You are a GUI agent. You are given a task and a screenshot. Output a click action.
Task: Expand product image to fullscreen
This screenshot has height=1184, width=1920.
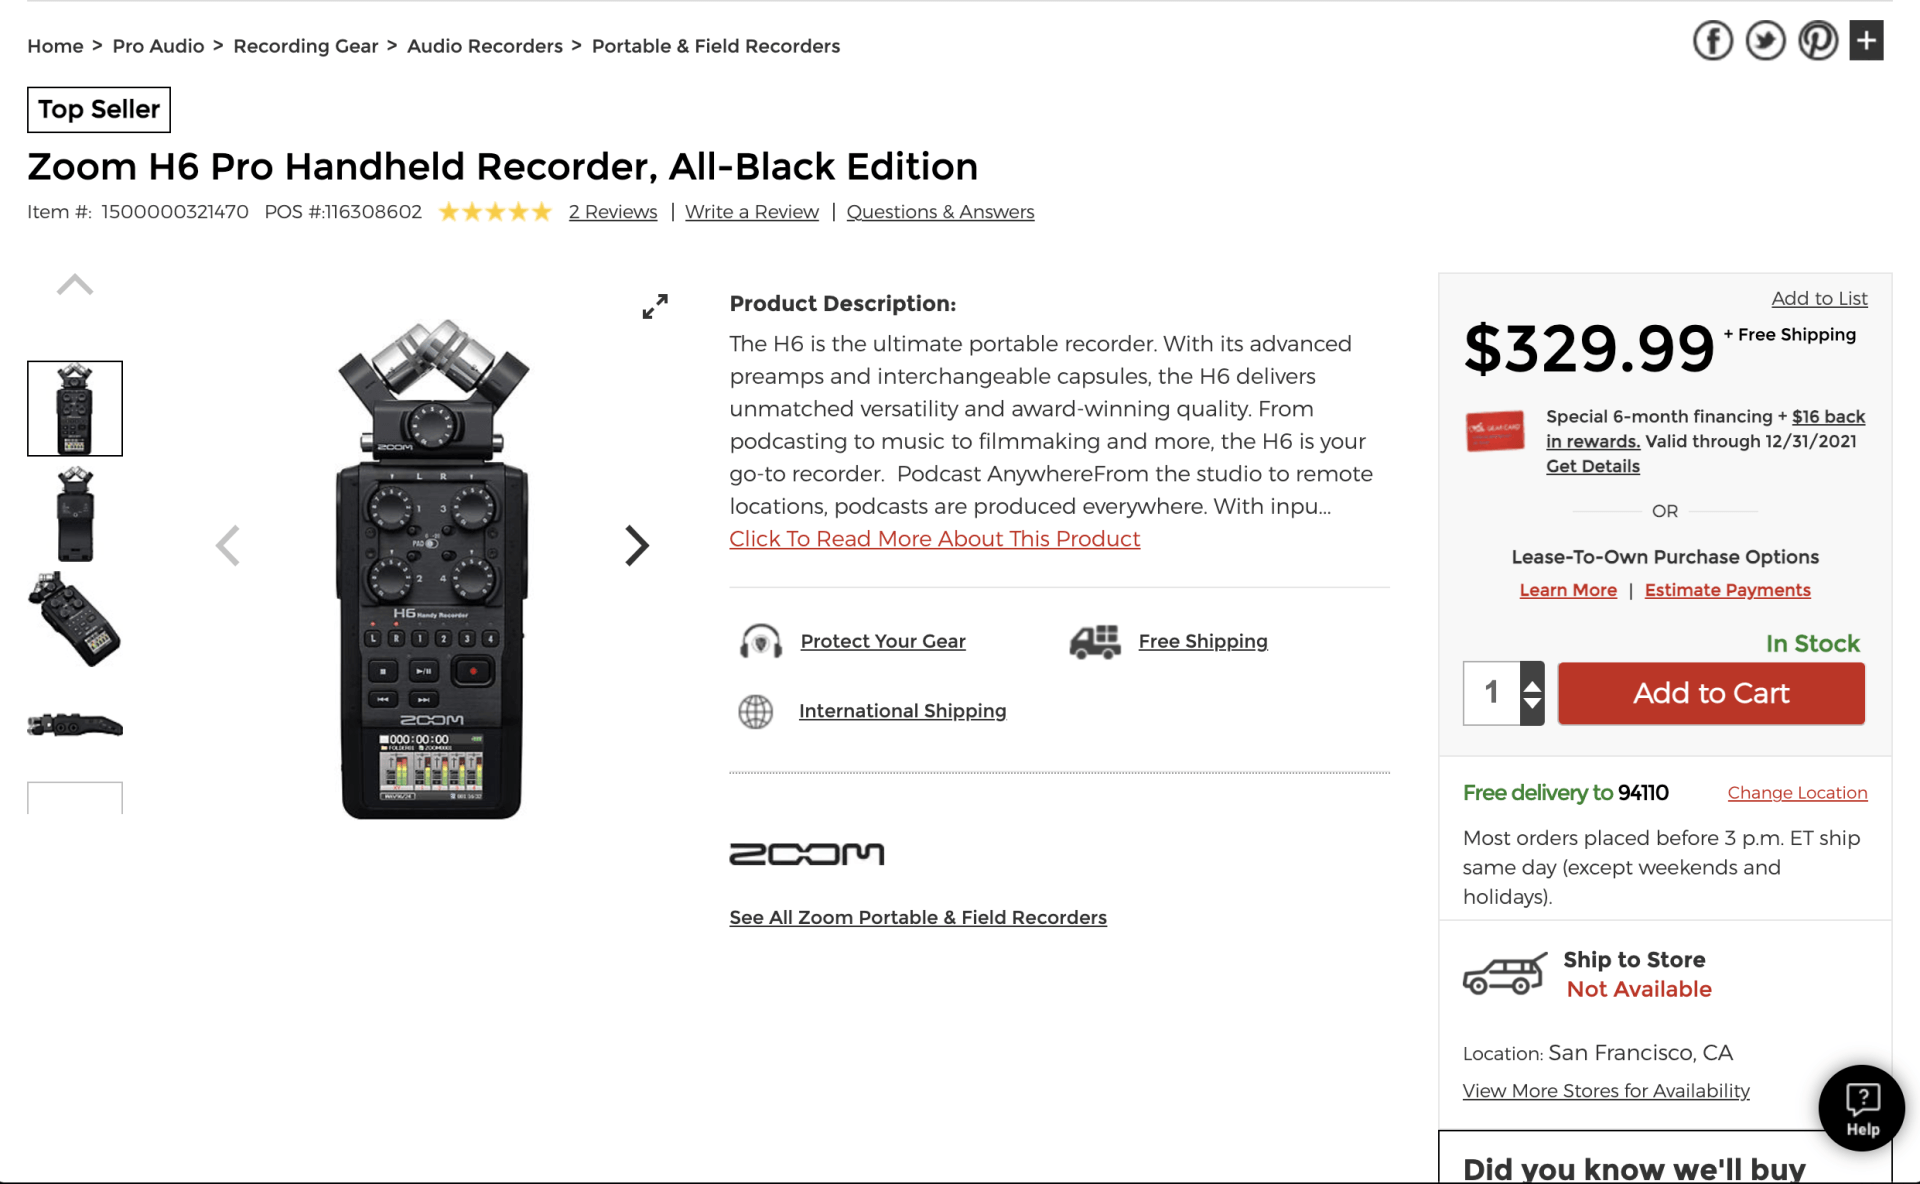[655, 306]
